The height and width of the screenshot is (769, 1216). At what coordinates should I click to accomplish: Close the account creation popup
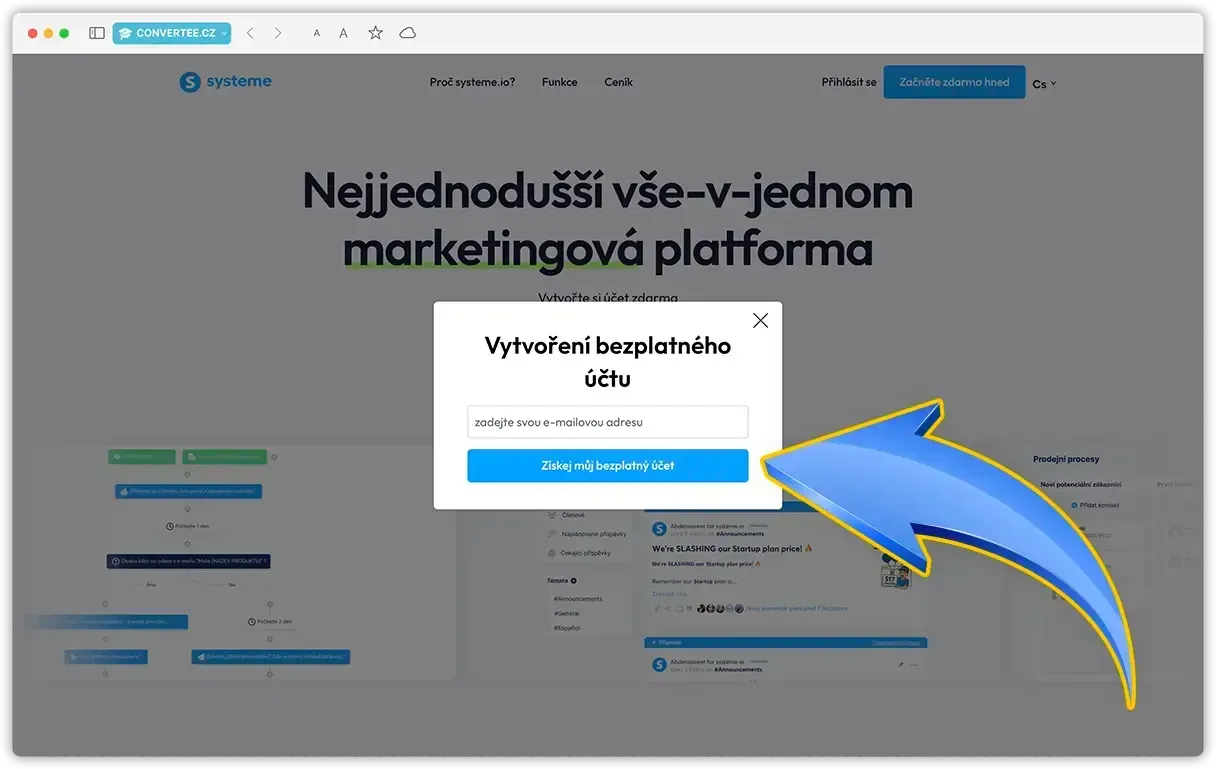[x=760, y=320]
